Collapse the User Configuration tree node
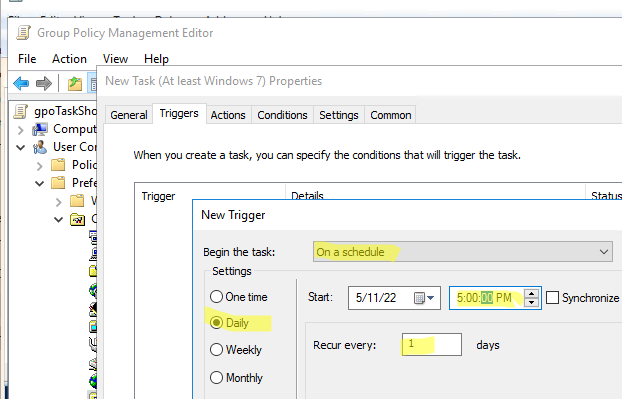The width and height of the screenshot is (622, 399). [x=21, y=148]
